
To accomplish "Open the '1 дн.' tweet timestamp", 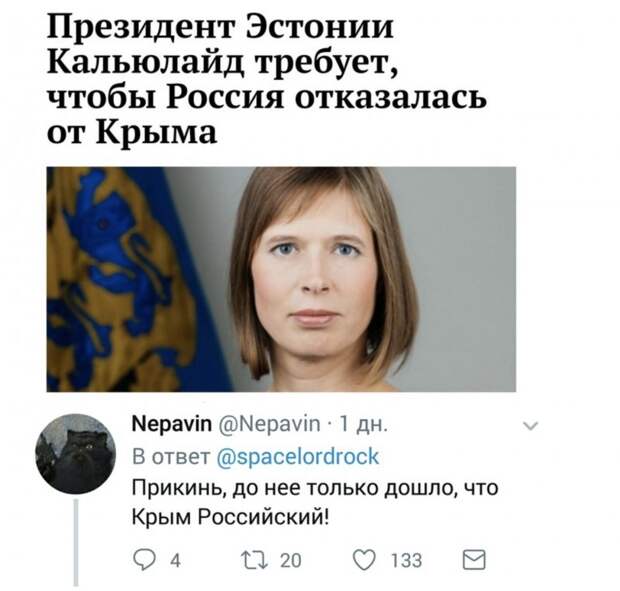I will tap(363, 425).
